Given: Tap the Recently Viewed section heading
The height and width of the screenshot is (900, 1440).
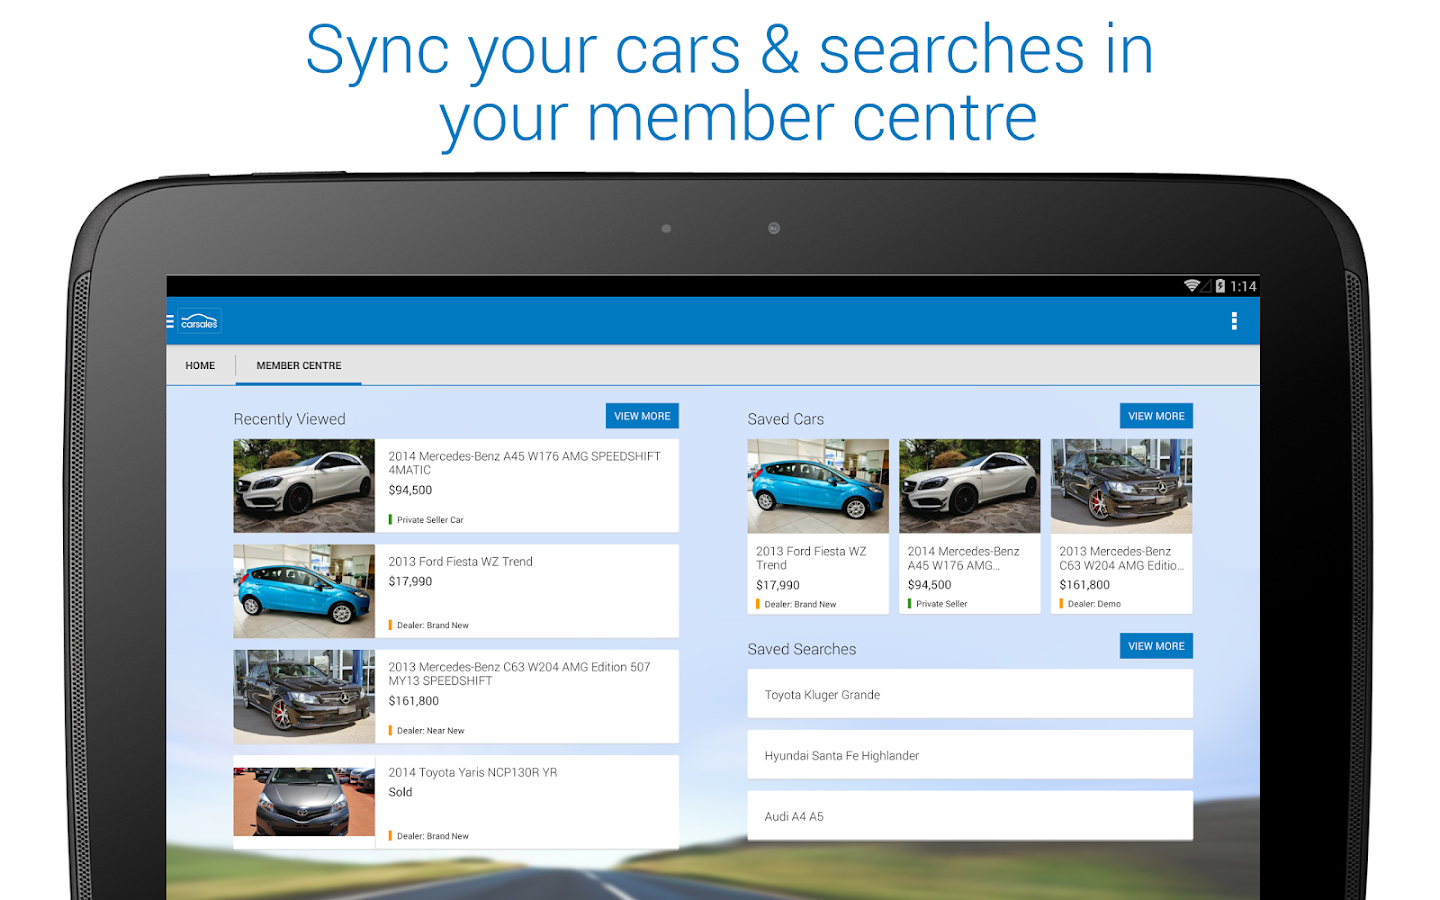Looking at the screenshot, I should (289, 419).
